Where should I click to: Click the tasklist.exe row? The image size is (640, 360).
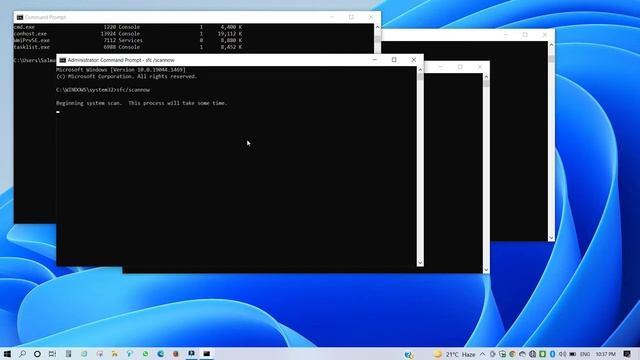128,47
